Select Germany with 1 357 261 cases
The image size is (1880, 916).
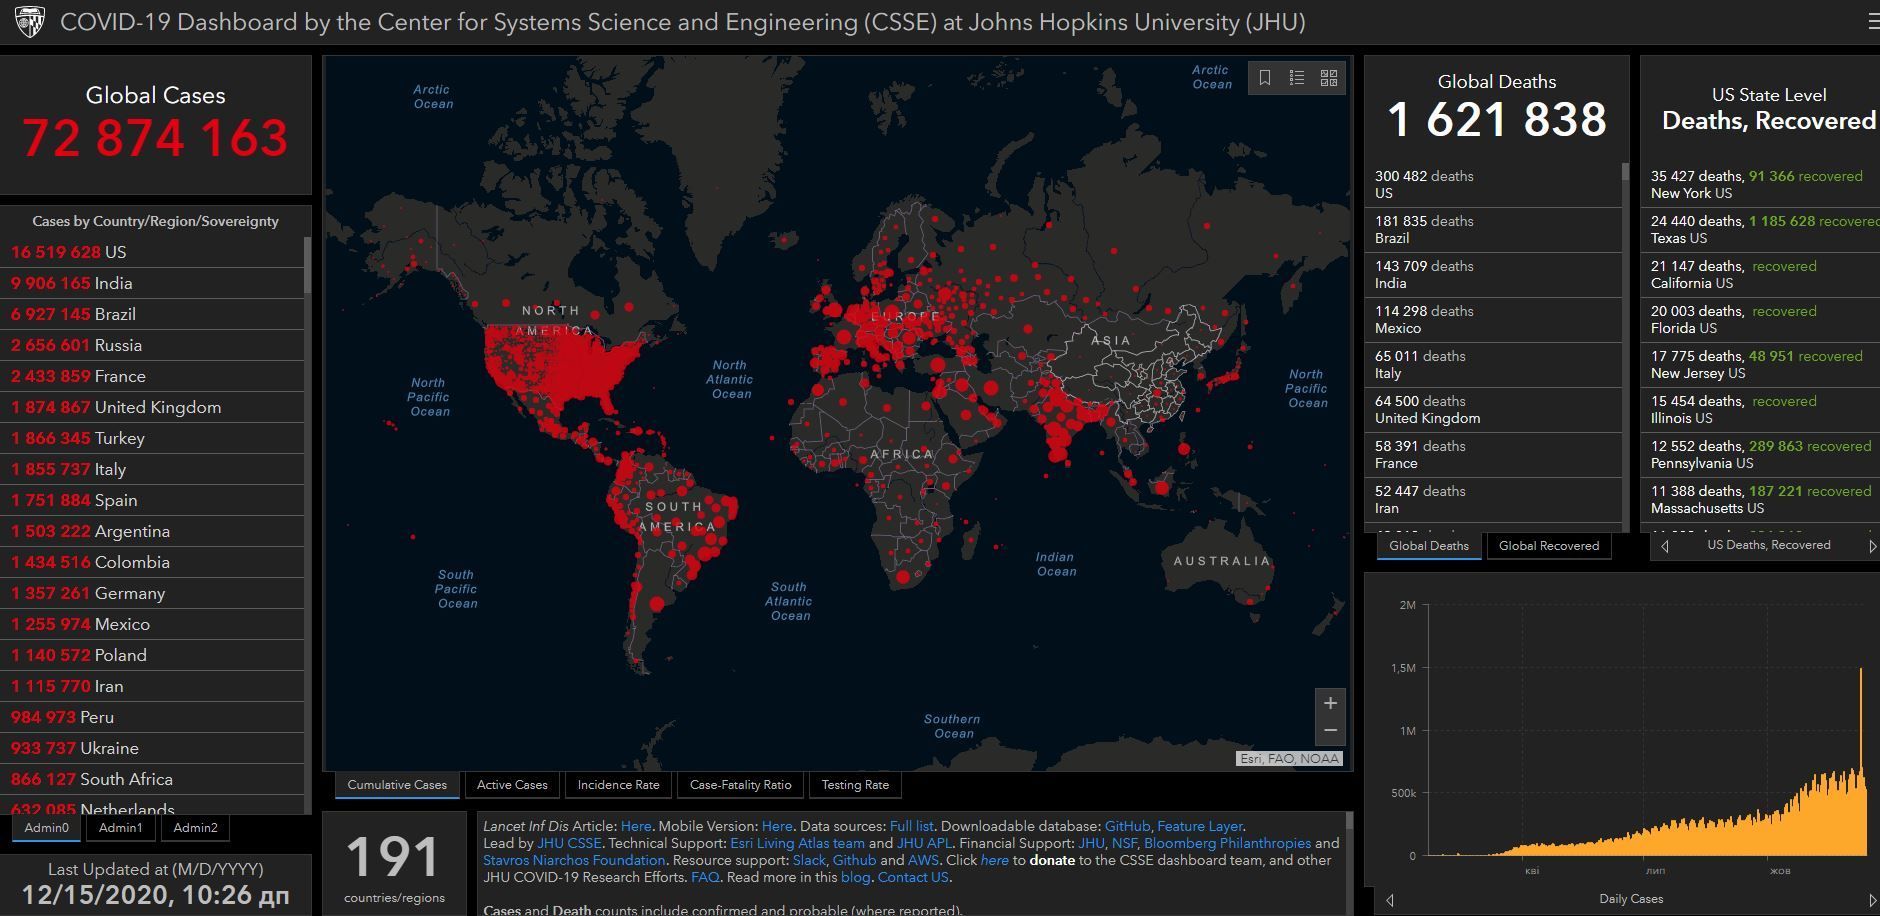click(x=152, y=593)
